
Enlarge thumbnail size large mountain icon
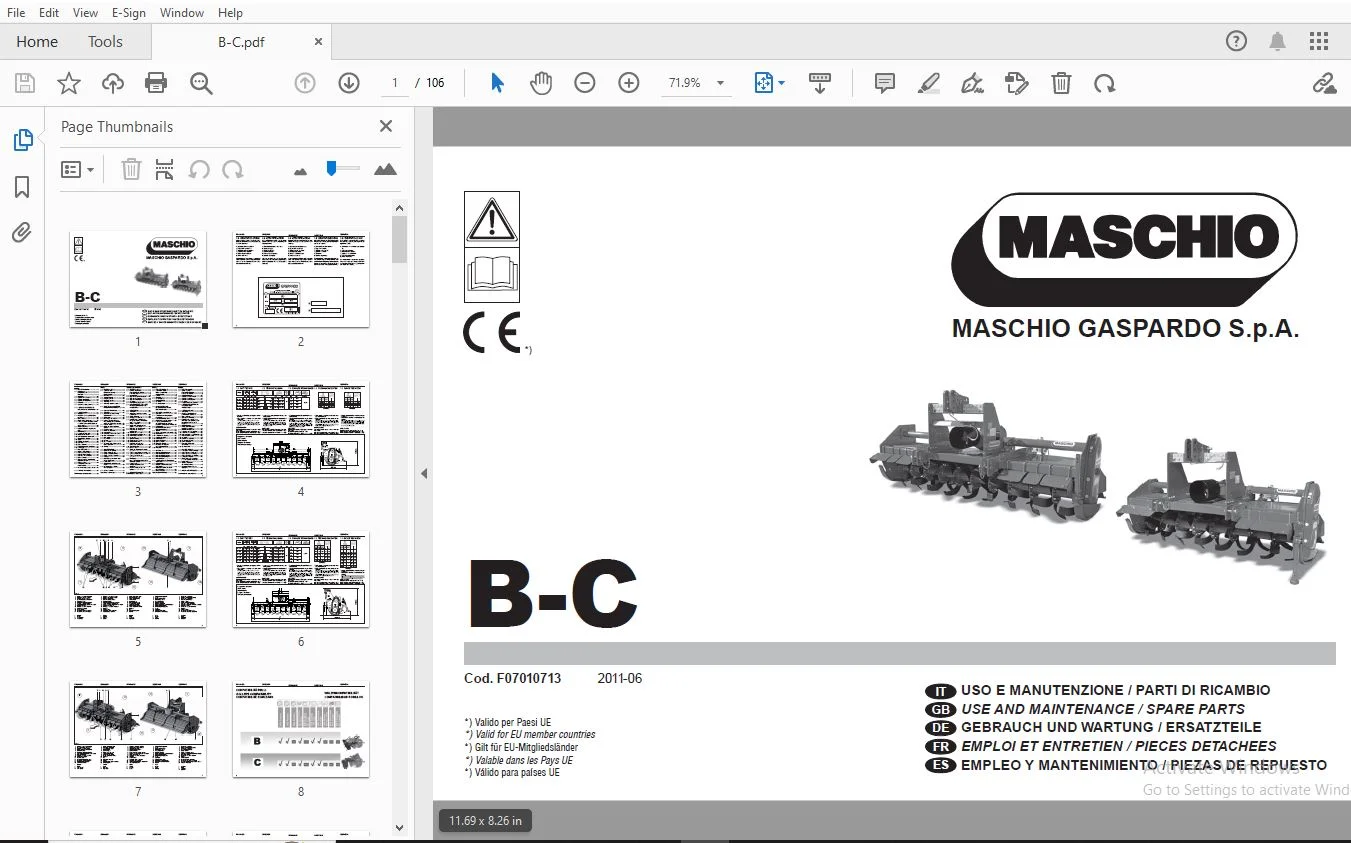point(385,169)
